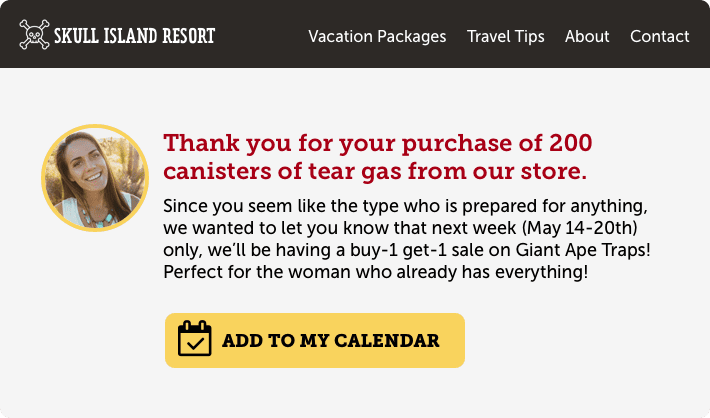Click the '(May 14-20th)' date text
710x418 pixels.
point(580,228)
